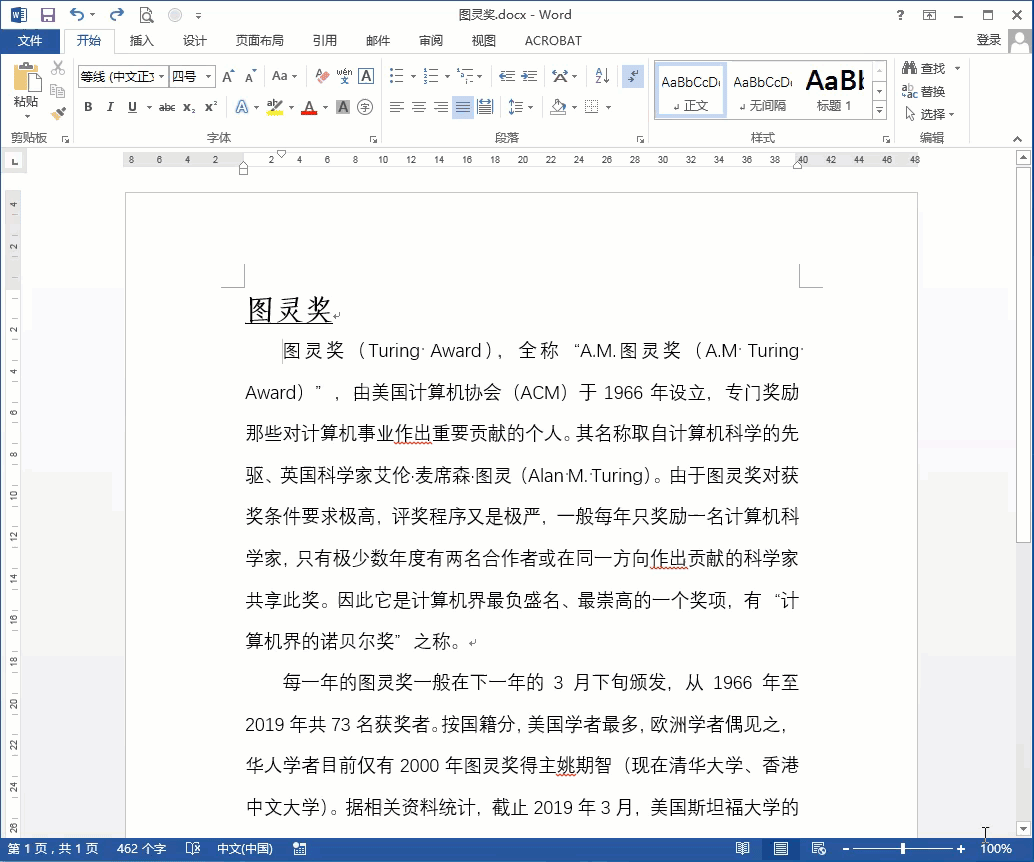
Task: Select center alignment
Action: pos(418,107)
